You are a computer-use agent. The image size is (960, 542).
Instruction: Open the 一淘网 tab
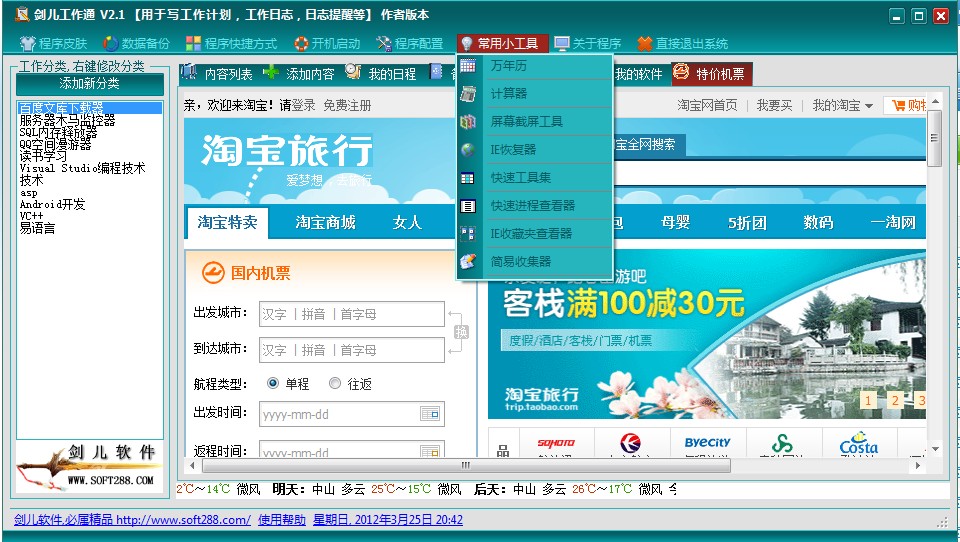[893, 222]
